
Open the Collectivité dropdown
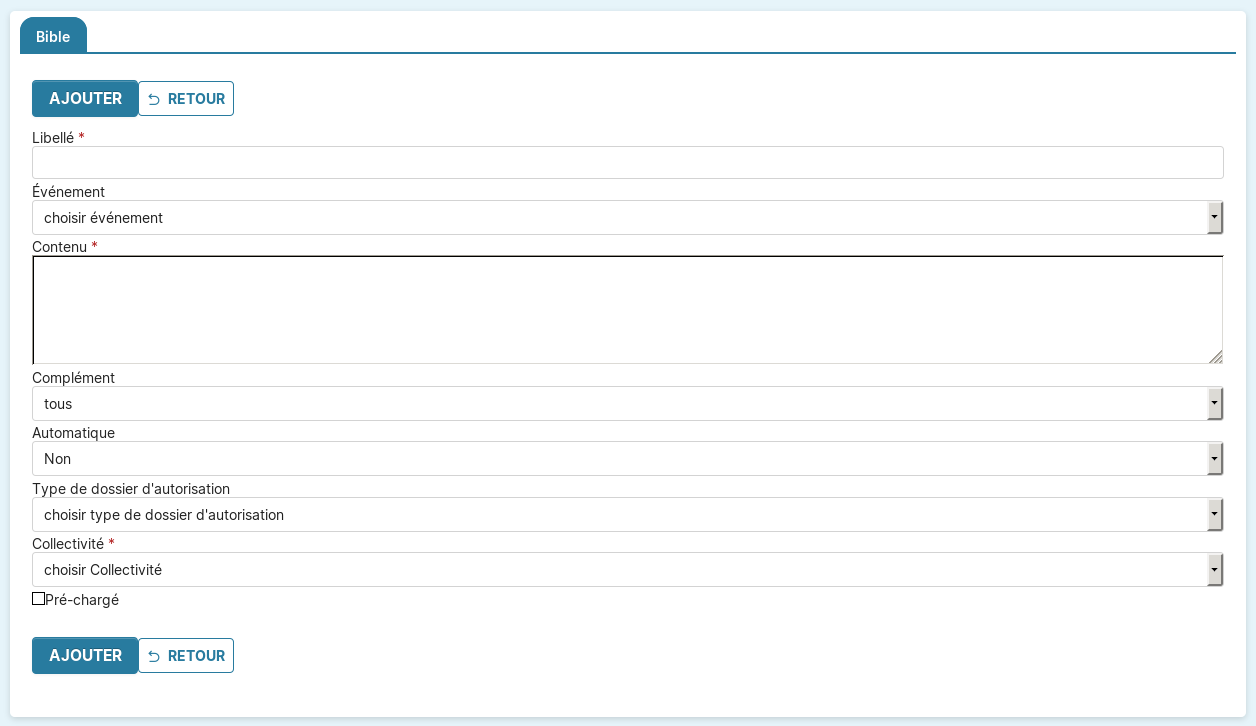(618, 570)
